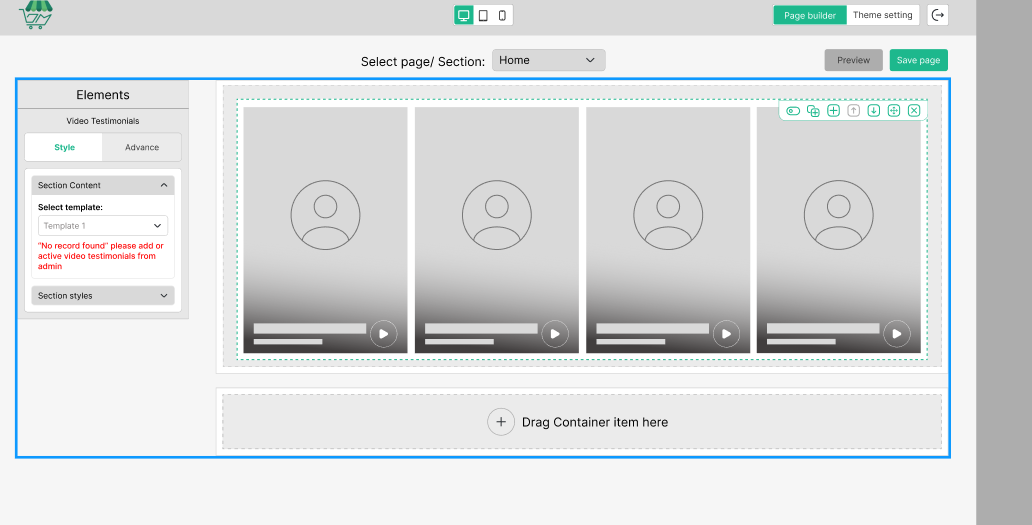Play the third video testimonial
Viewport: 1032px width, 525px height.
[727, 334]
